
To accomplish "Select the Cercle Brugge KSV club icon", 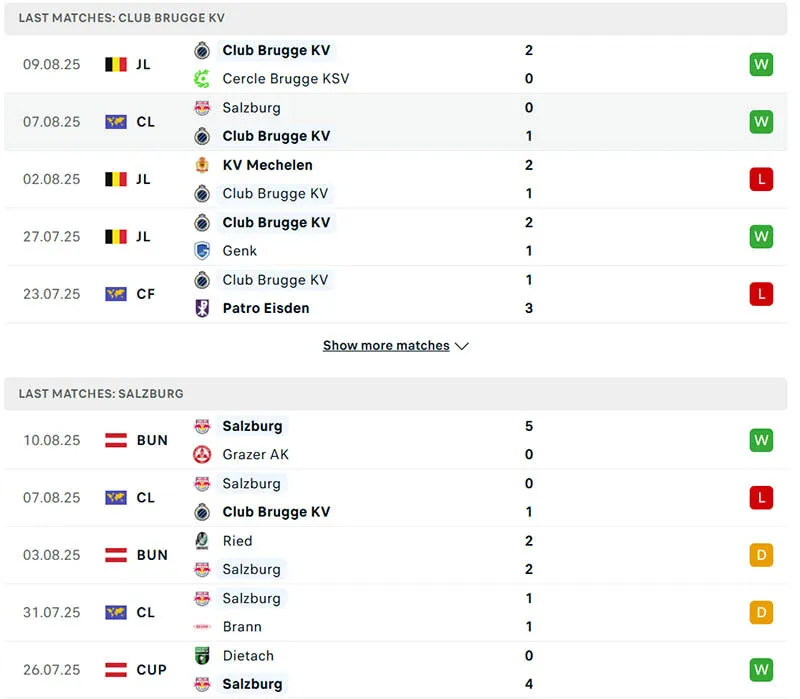I will pos(205,78).
